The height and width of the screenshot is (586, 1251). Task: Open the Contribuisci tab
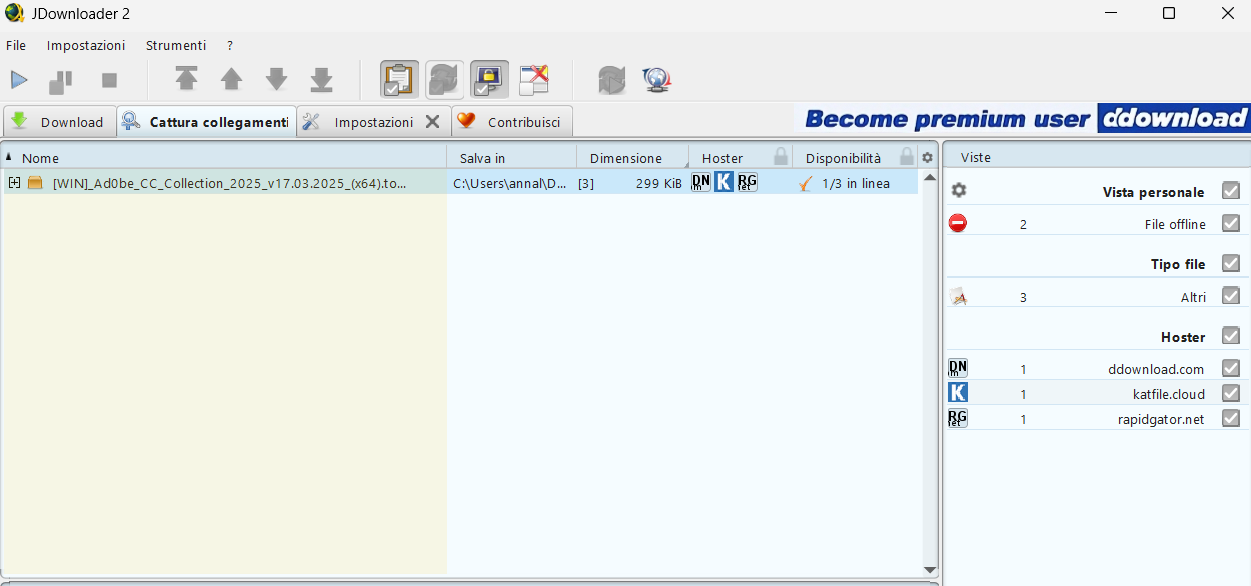click(x=512, y=122)
